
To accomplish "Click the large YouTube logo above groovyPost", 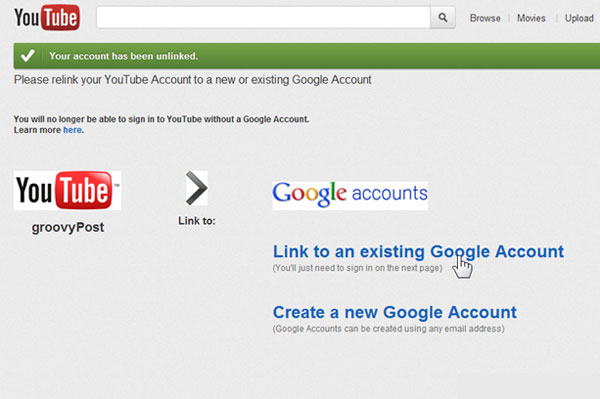I will pyautogui.click(x=67, y=190).
